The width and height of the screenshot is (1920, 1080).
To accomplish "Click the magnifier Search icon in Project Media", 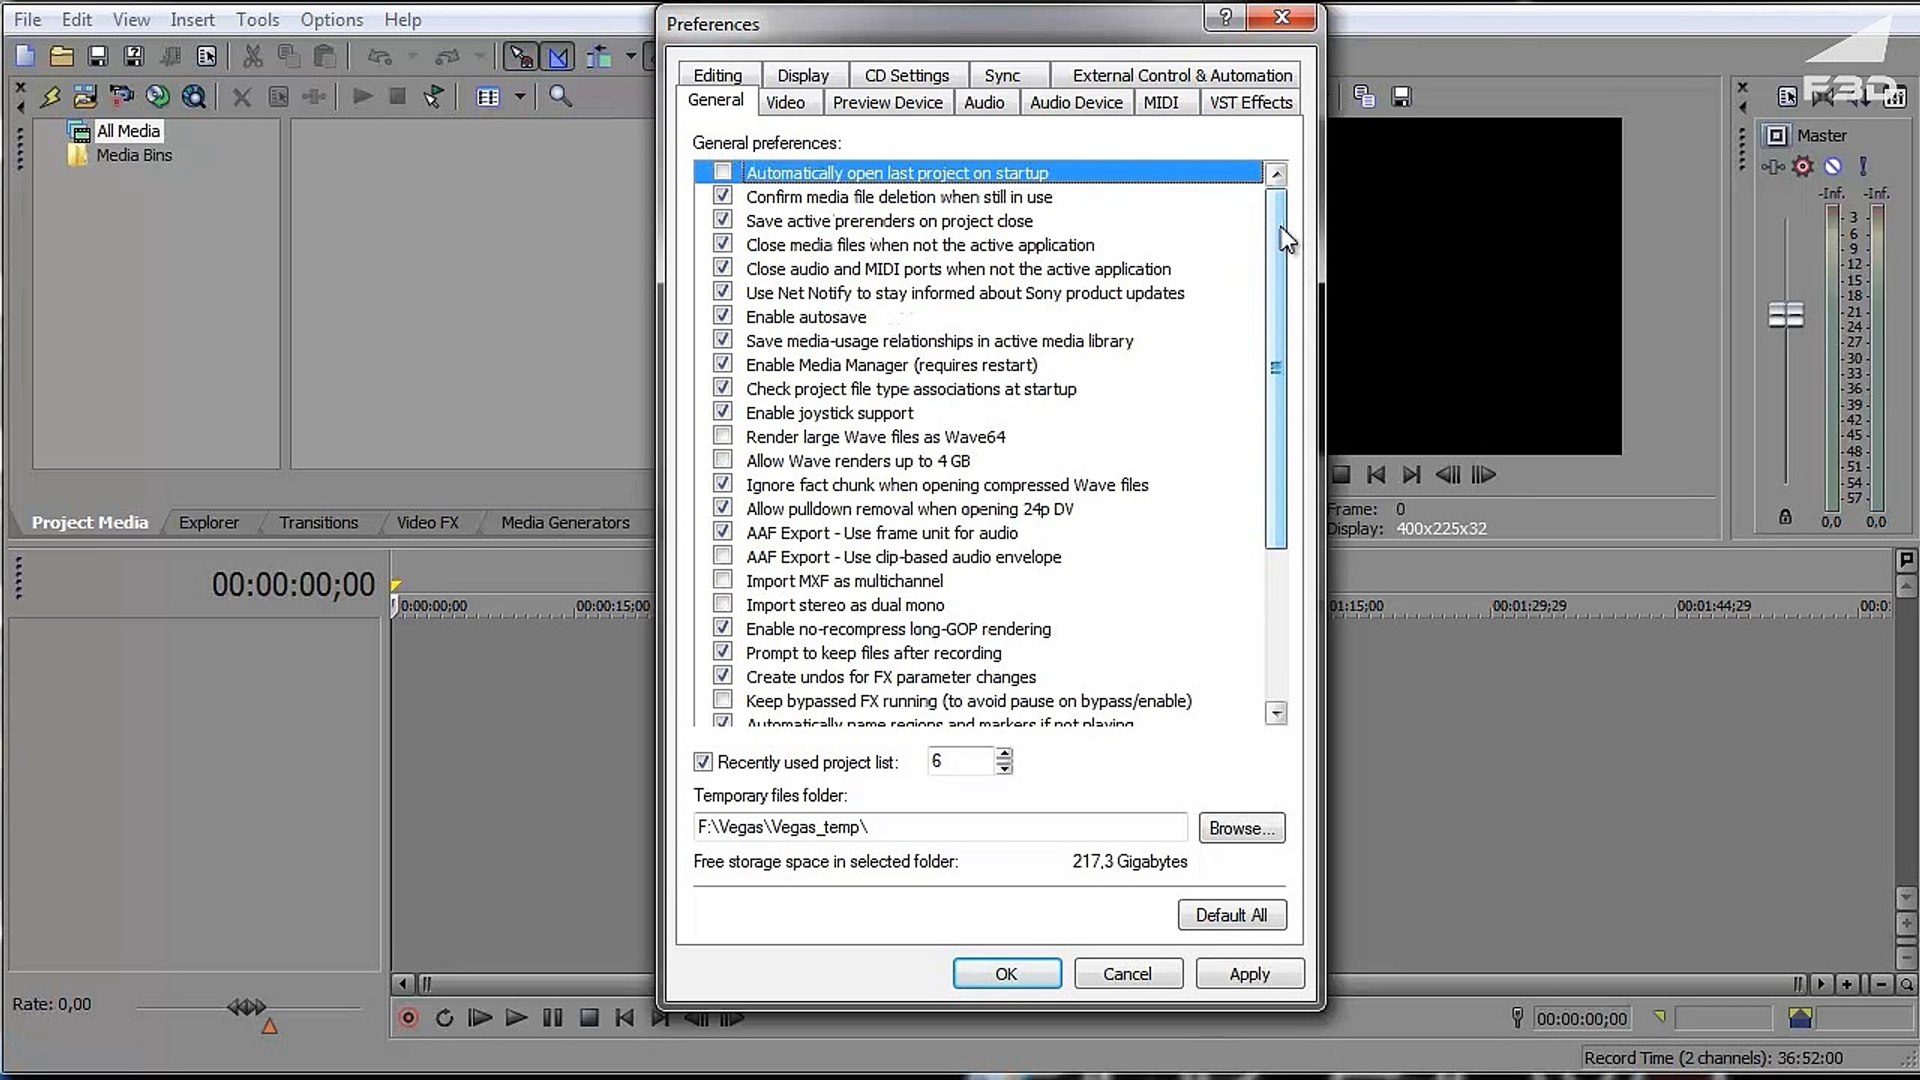I will click(x=560, y=96).
